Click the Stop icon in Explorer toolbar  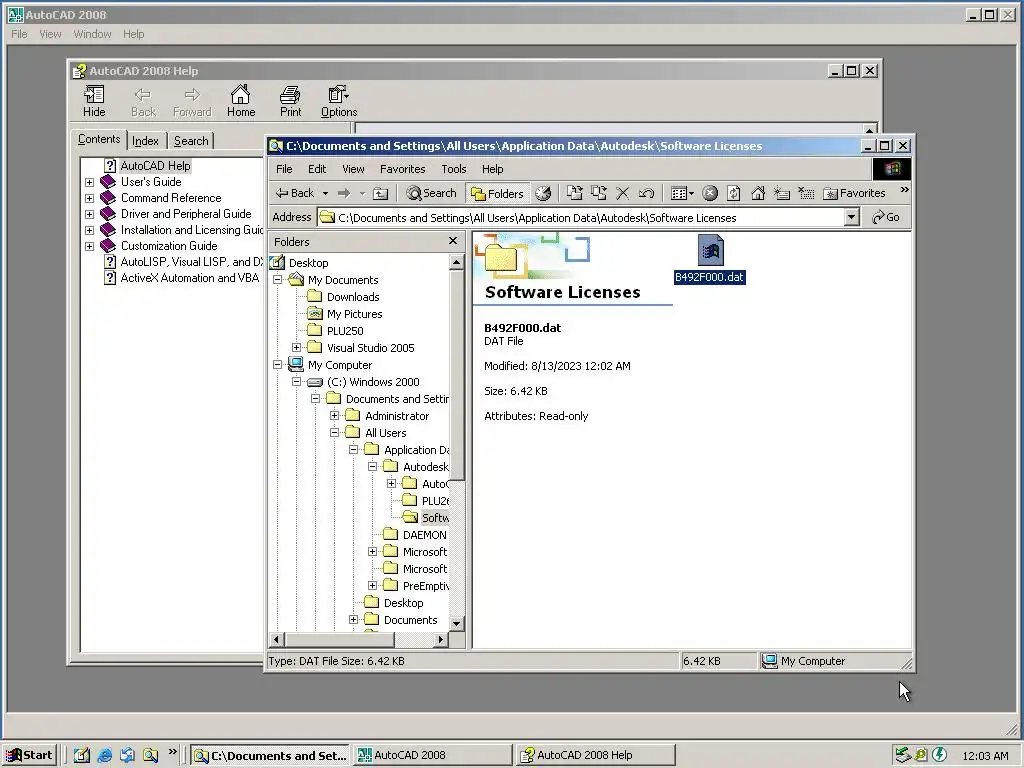[x=710, y=193]
